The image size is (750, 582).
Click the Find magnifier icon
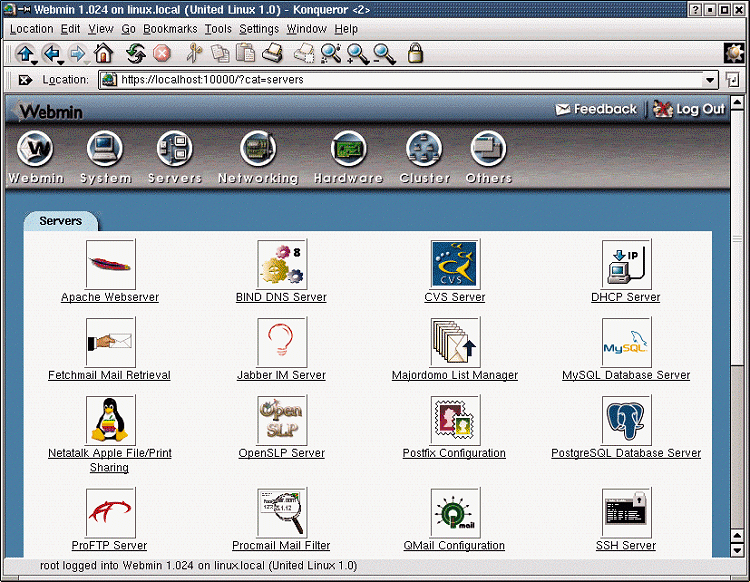pos(331,53)
